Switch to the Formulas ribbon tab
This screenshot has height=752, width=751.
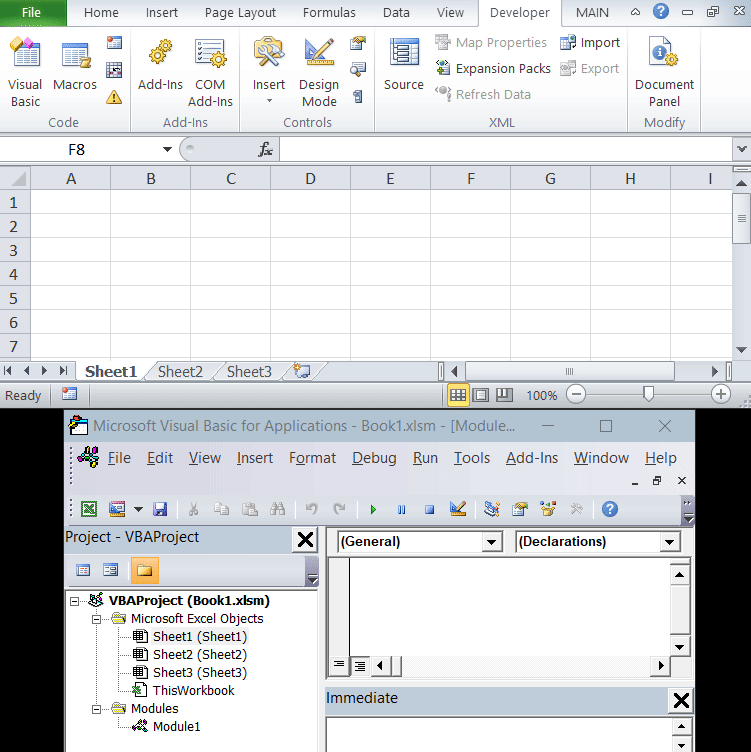pyautogui.click(x=329, y=12)
